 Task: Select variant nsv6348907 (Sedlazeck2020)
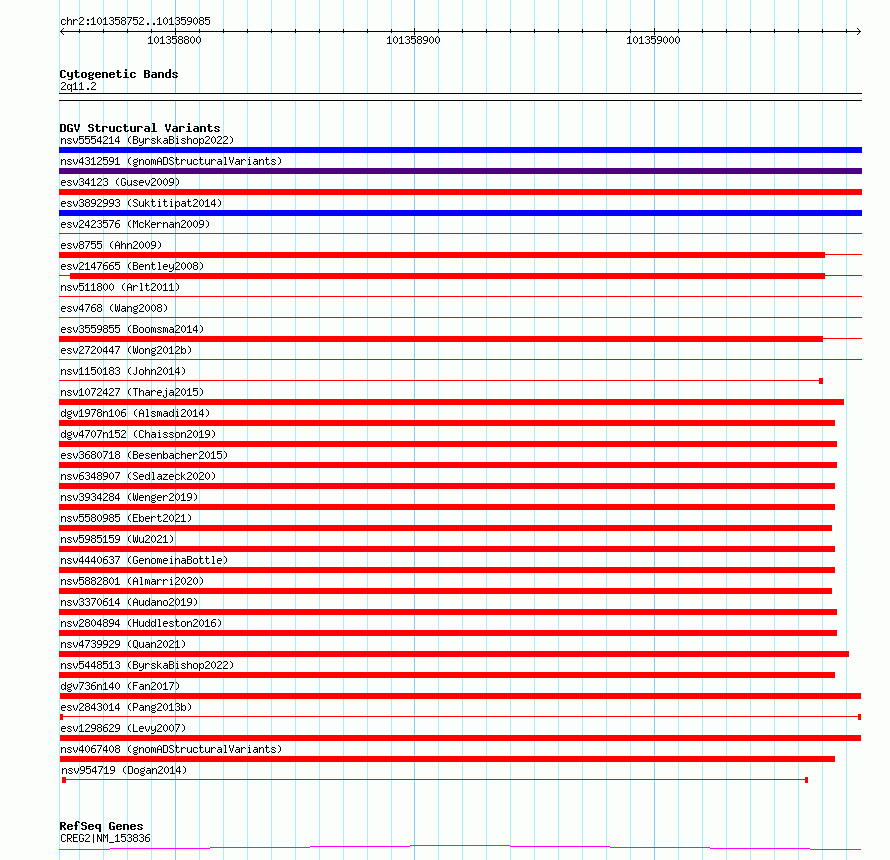(x=138, y=476)
